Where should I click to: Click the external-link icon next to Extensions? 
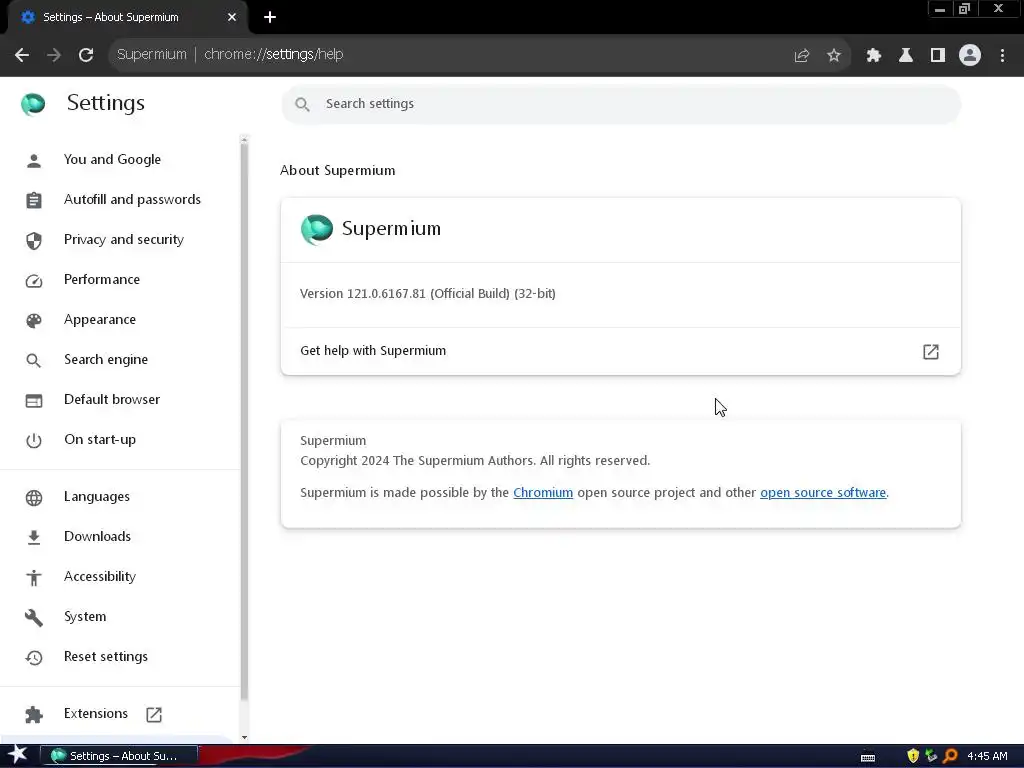[x=154, y=714]
